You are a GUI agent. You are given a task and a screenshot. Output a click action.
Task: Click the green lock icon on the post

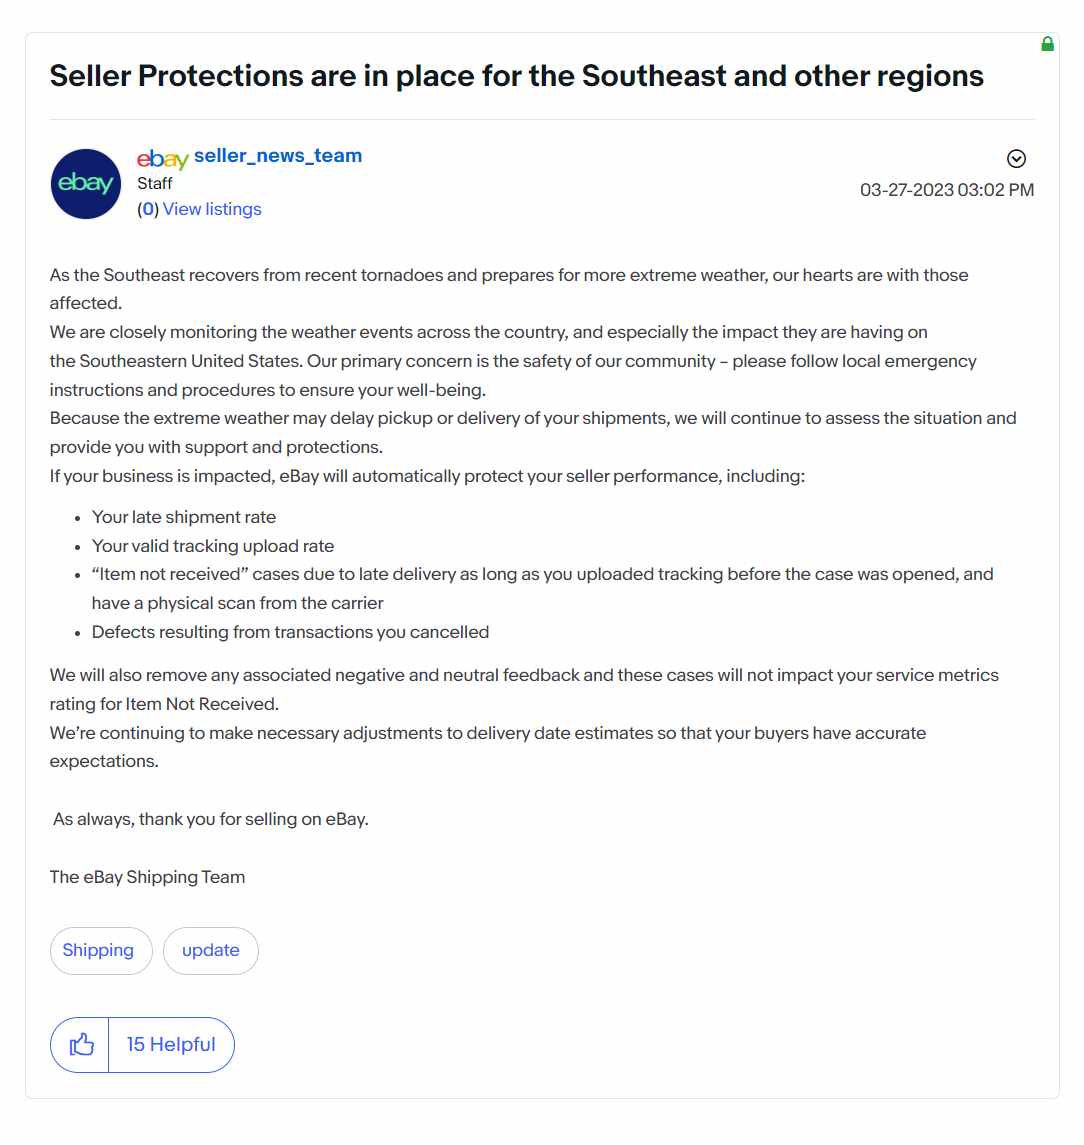pos(1047,44)
